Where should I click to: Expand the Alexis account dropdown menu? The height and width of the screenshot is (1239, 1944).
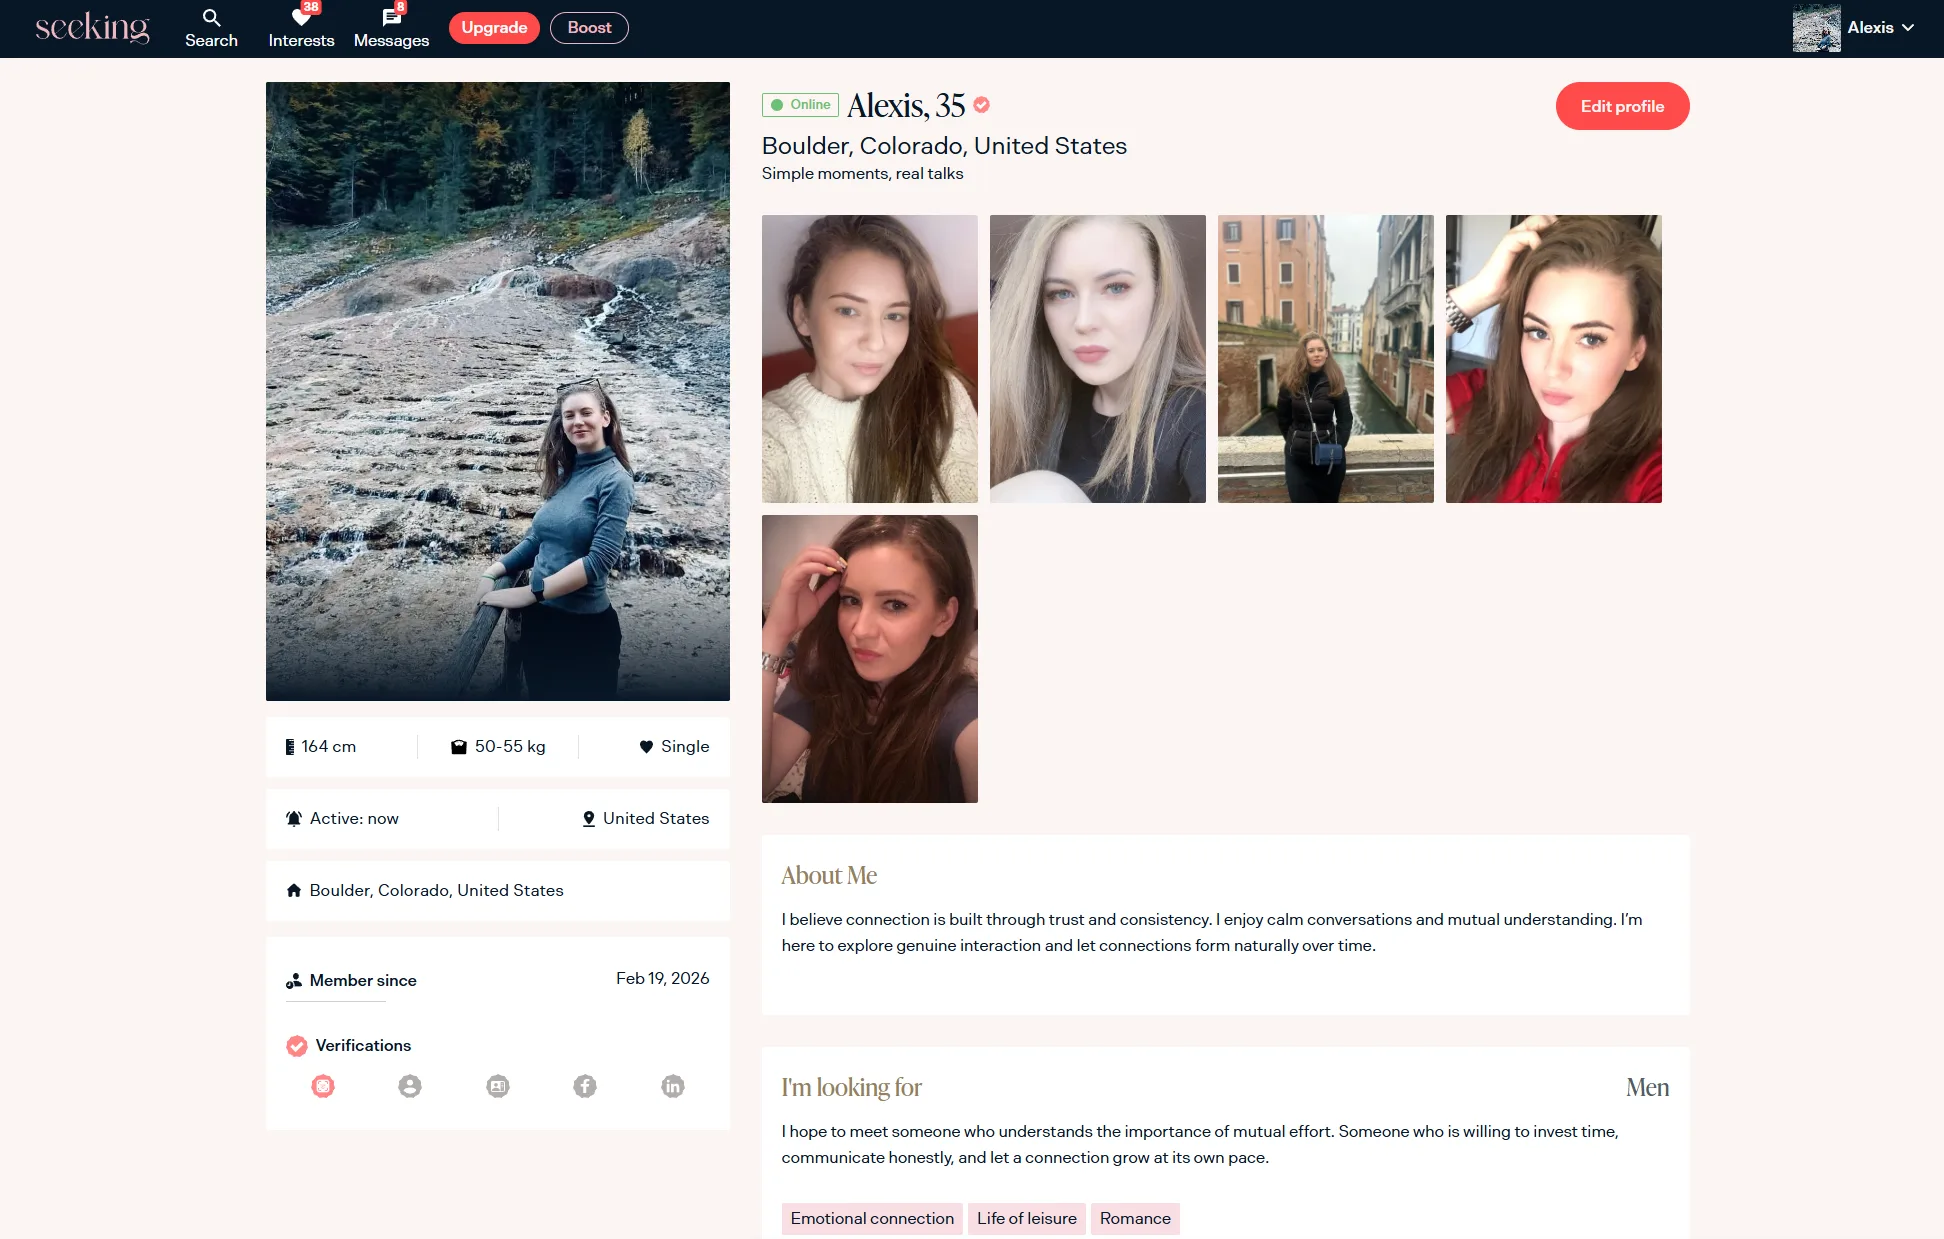coord(1907,28)
